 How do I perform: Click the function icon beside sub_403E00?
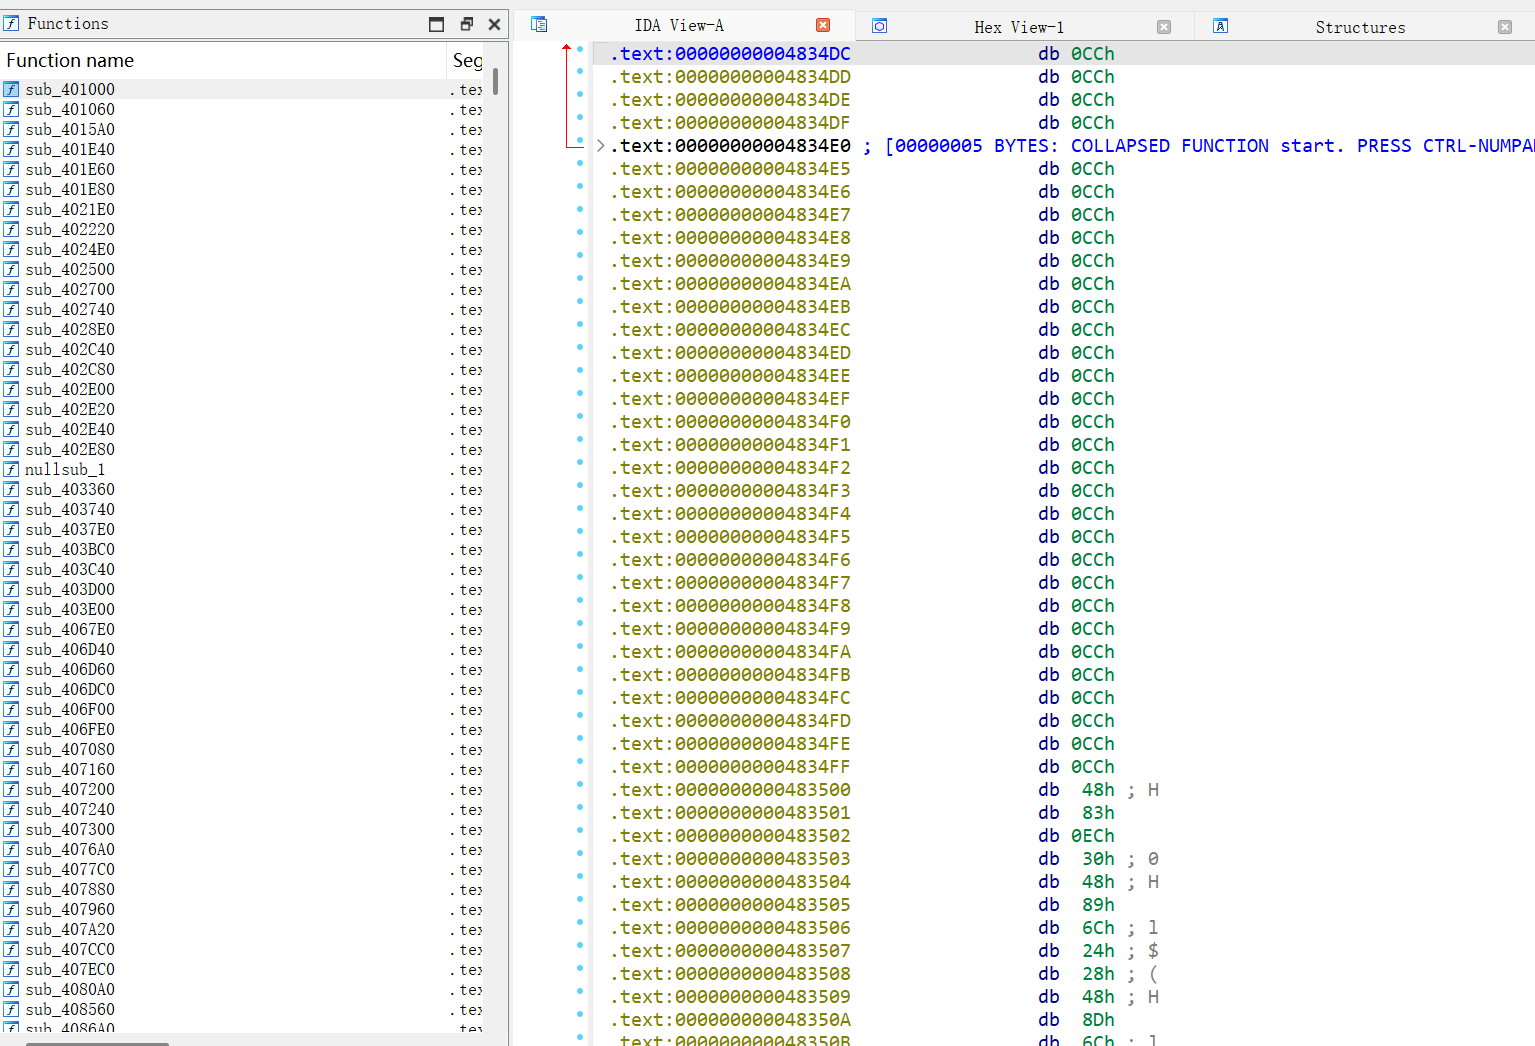tap(11, 609)
